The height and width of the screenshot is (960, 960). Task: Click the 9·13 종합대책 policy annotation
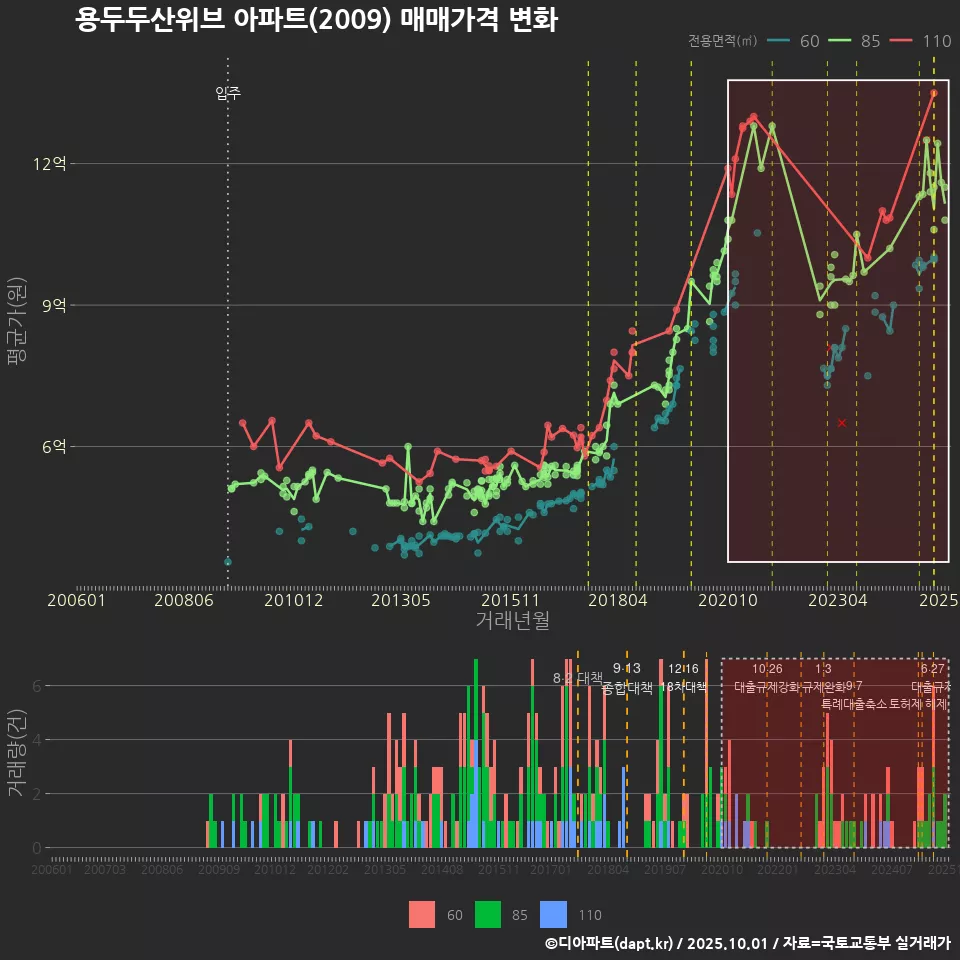coord(627,678)
